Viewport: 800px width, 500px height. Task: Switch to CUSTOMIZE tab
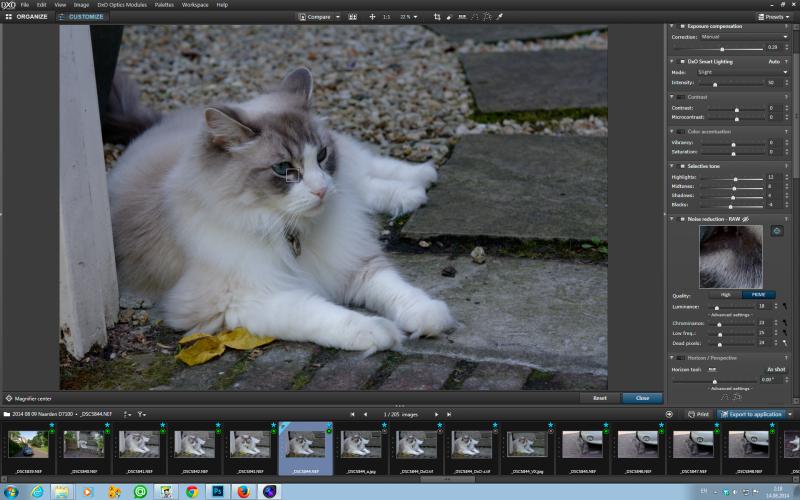[x=81, y=17]
